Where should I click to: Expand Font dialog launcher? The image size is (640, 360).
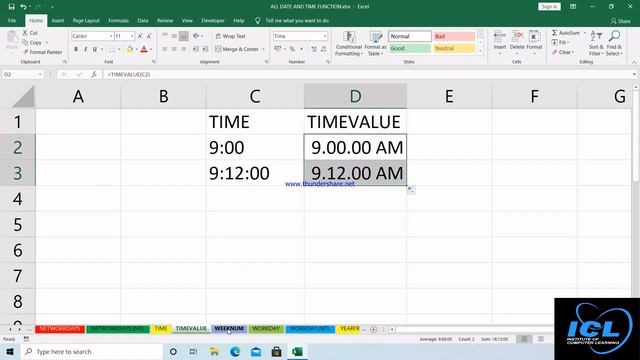point(153,62)
